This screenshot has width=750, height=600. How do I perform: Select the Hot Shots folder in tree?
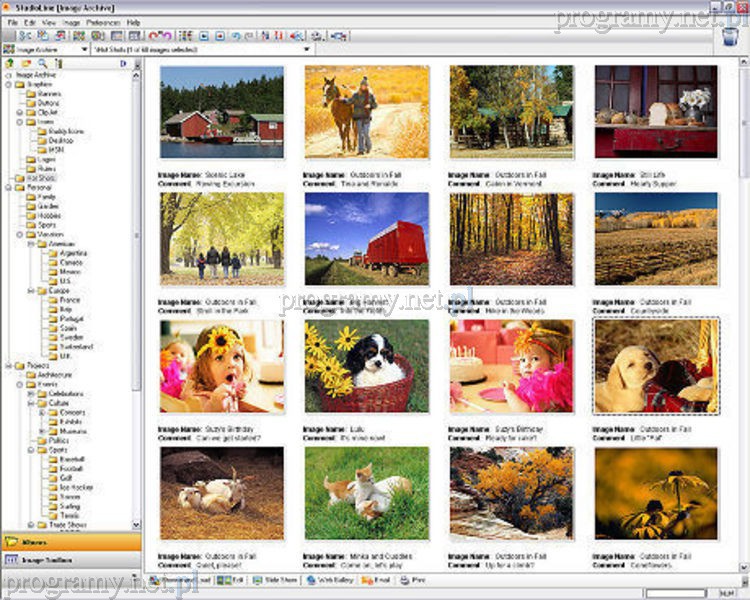click(39, 178)
